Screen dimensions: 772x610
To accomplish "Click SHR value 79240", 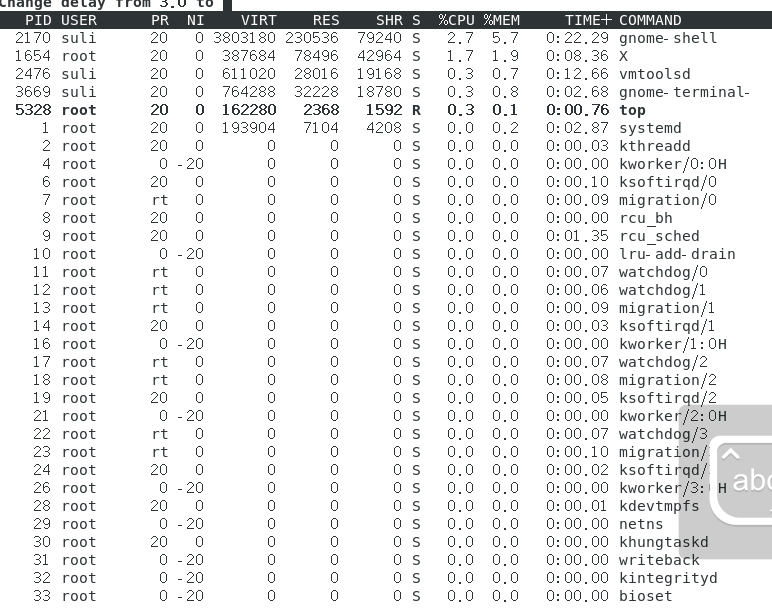I will click(380, 38).
